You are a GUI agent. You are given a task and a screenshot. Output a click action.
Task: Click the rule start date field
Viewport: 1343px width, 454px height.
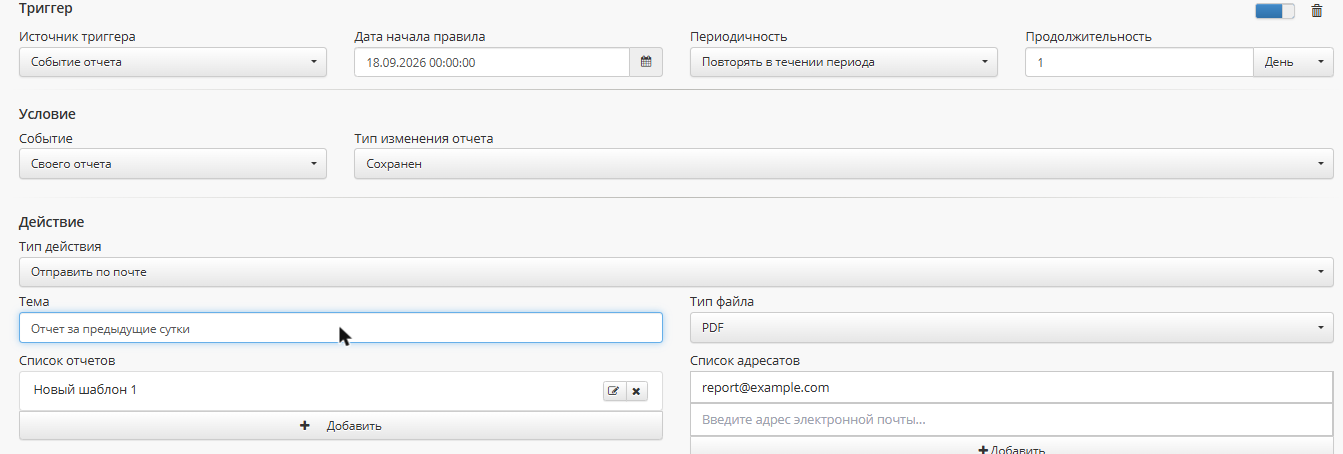coord(492,62)
